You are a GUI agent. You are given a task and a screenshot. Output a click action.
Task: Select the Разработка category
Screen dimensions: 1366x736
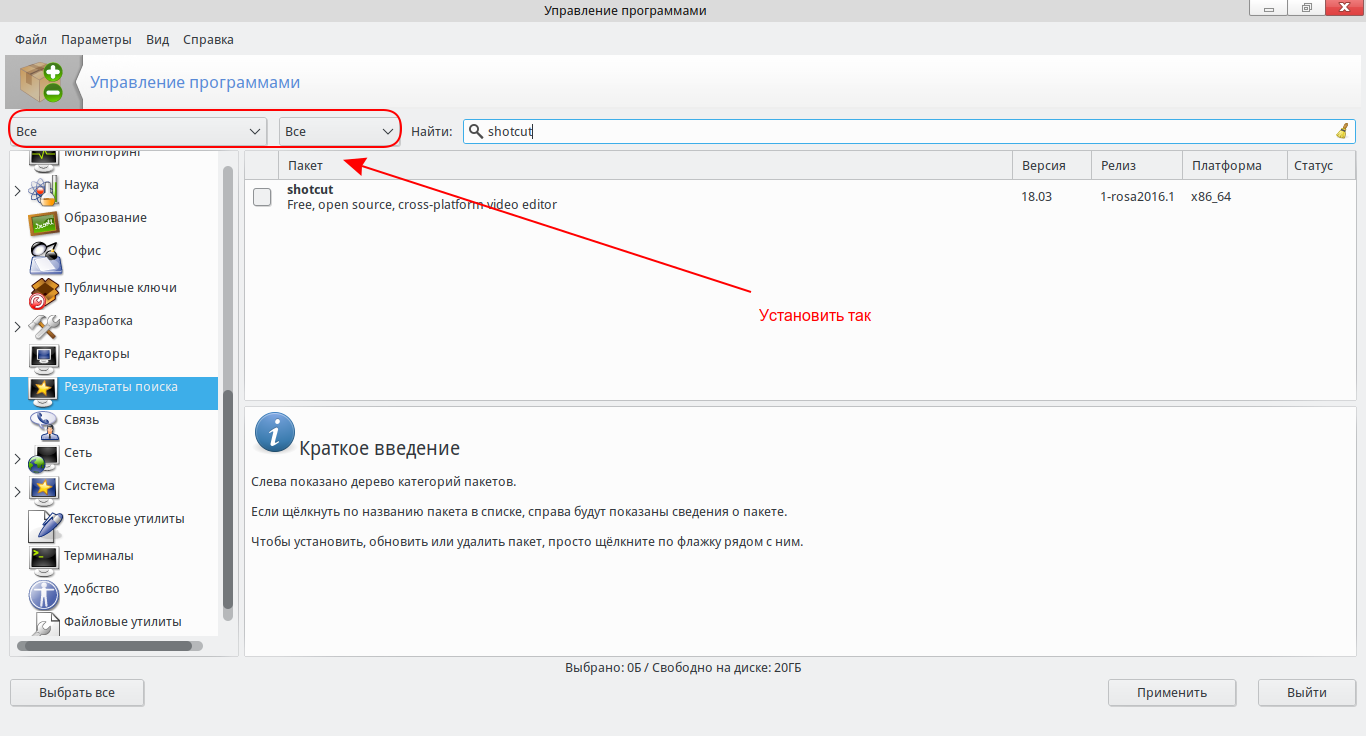coord(98,321)
